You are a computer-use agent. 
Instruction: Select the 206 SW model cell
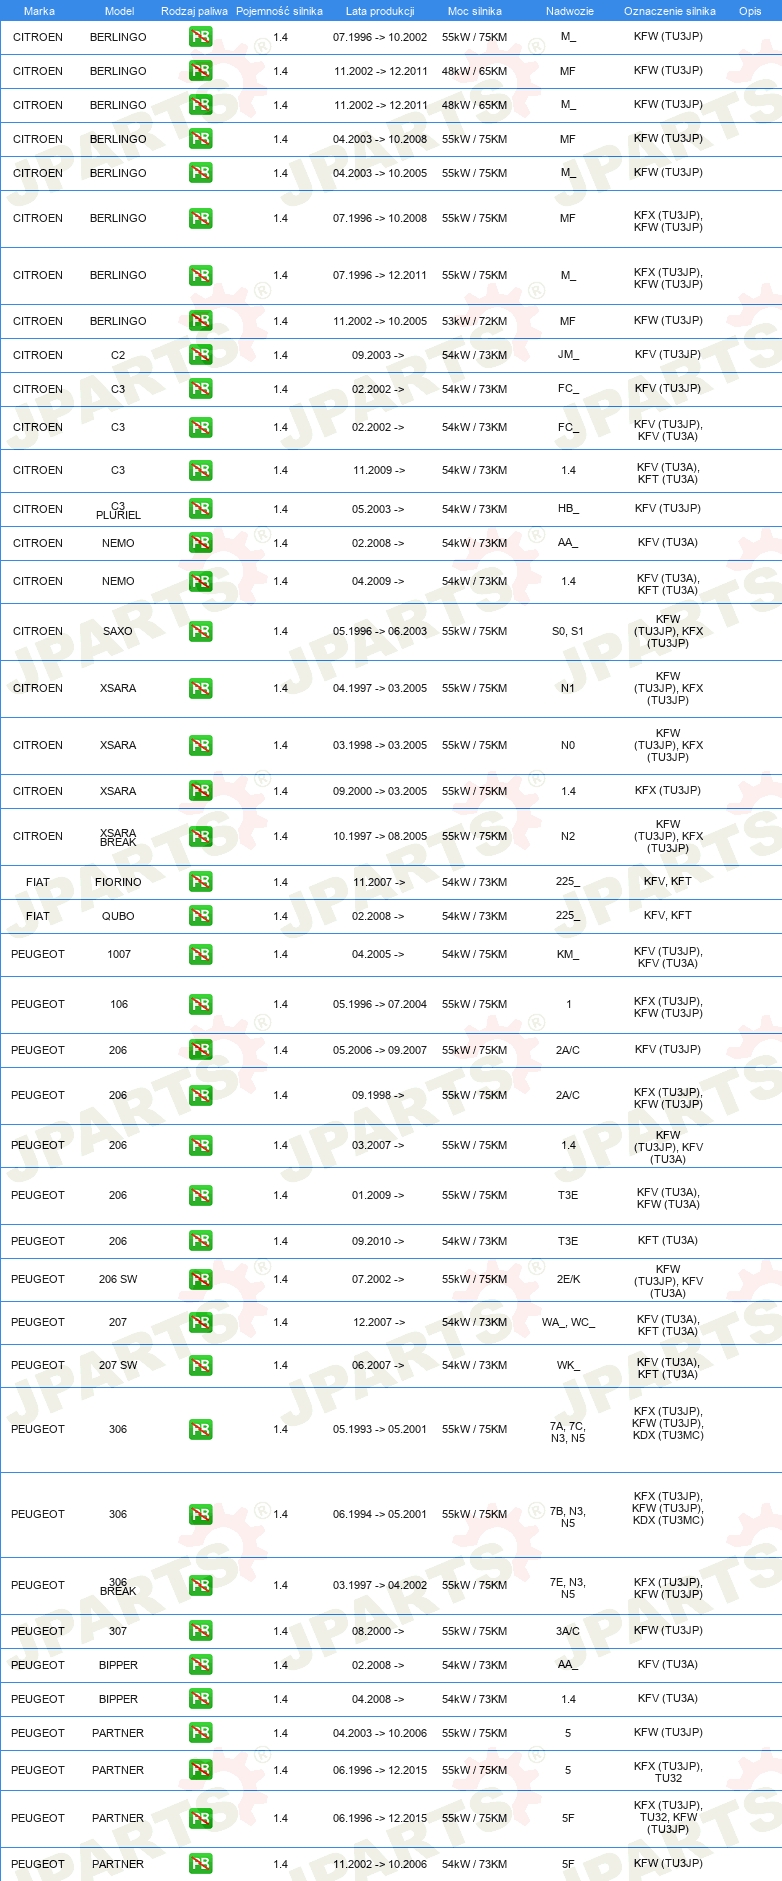point(118,1280)
